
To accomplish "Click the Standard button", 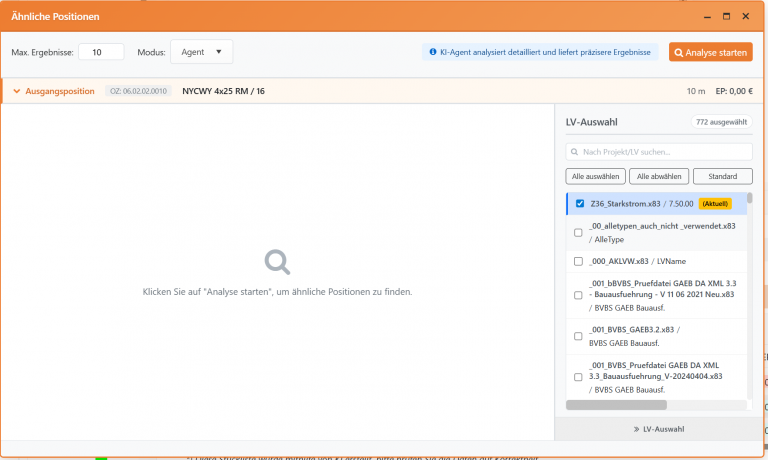I will [722, 177].
